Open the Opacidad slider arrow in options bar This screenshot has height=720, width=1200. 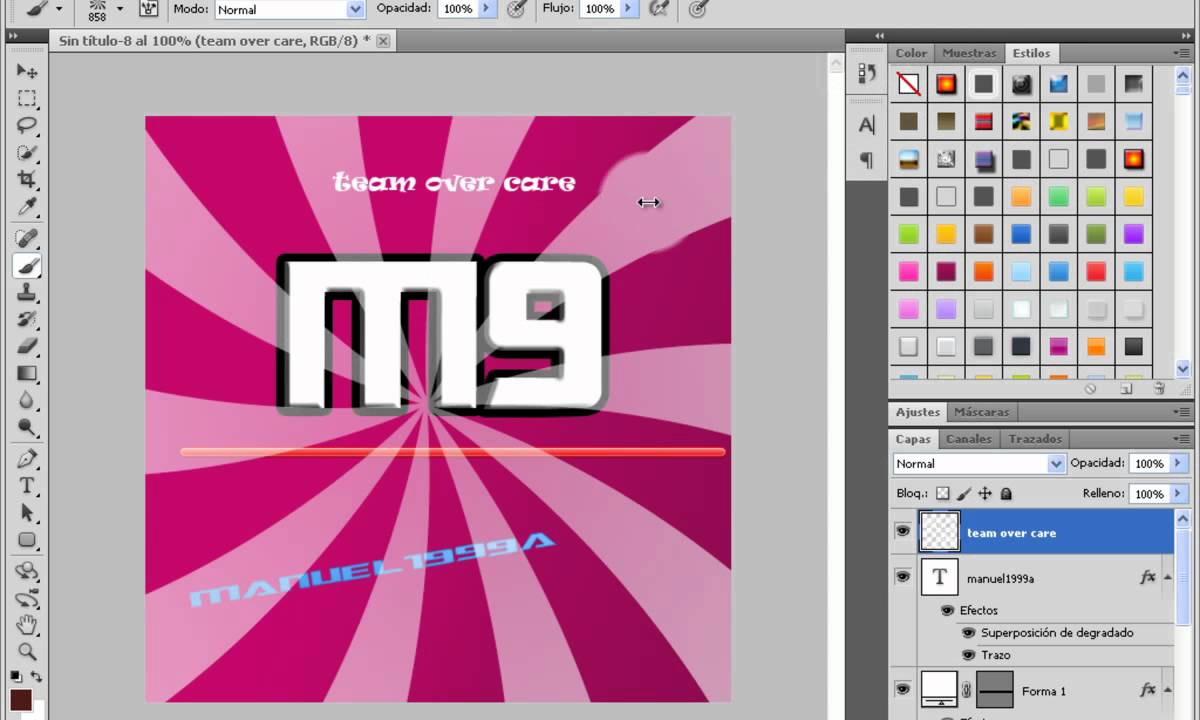[487, 9]
